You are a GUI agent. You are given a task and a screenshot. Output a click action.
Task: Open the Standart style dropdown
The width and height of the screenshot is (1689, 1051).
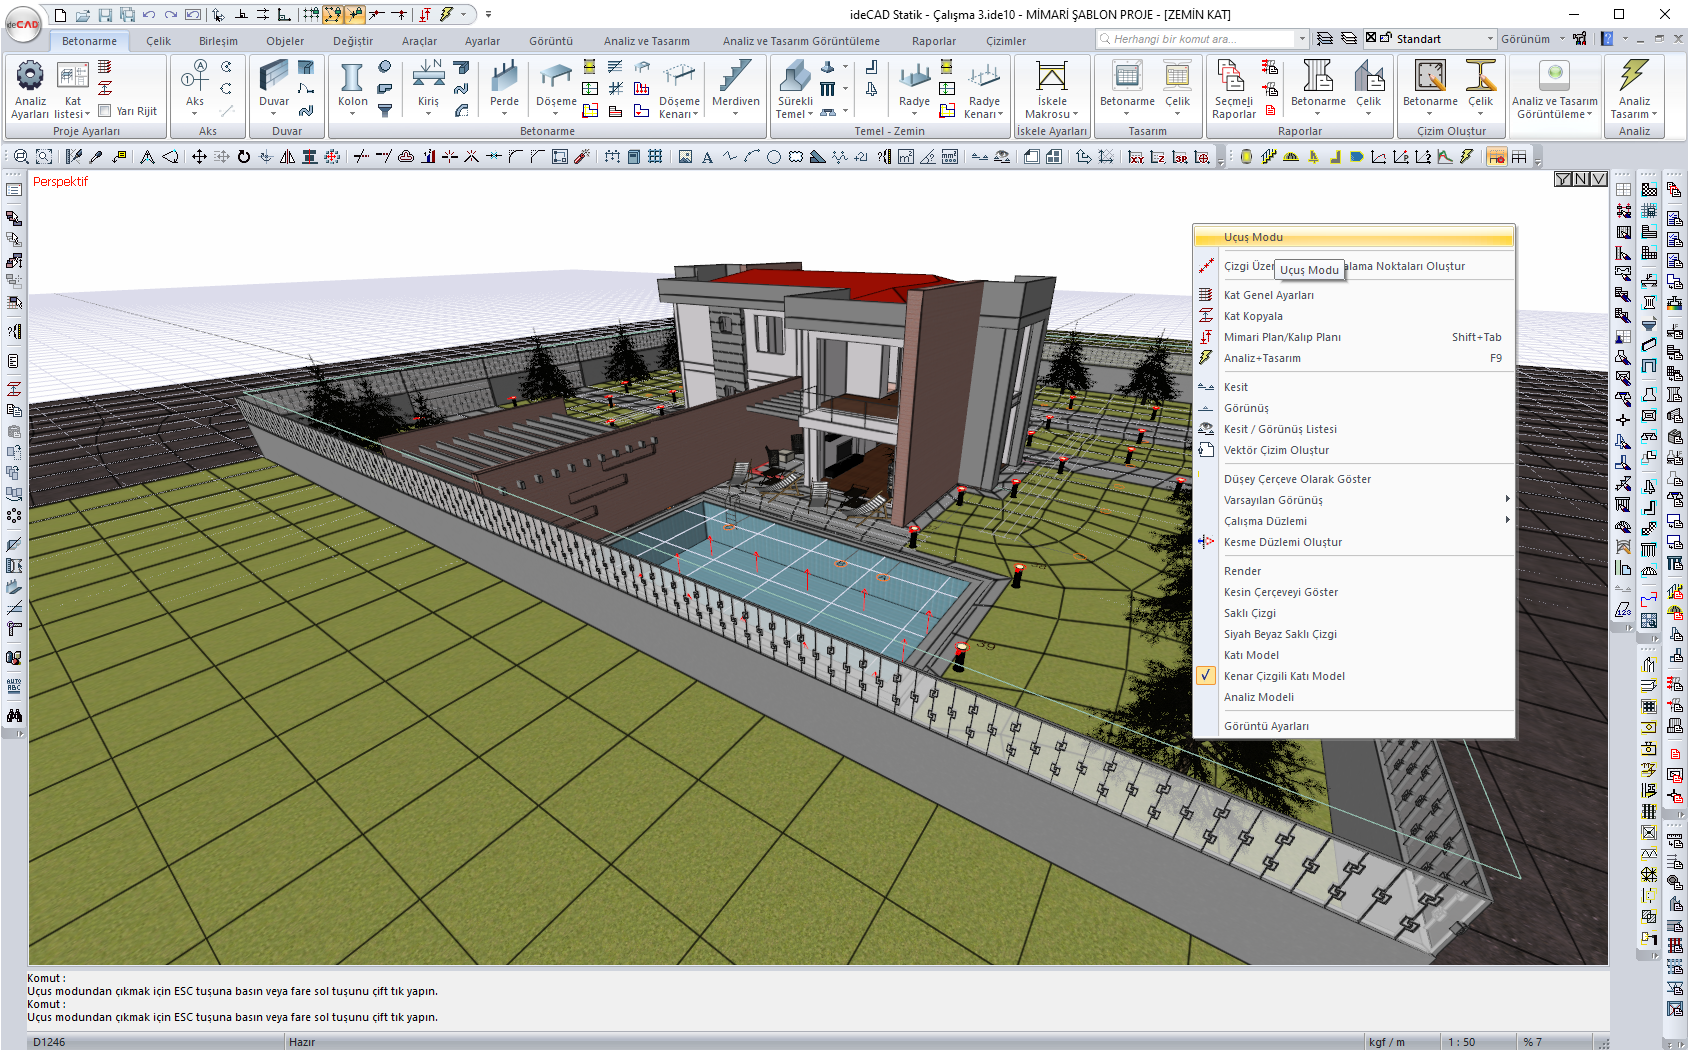pyautogui.click(x=1489, y=39)
